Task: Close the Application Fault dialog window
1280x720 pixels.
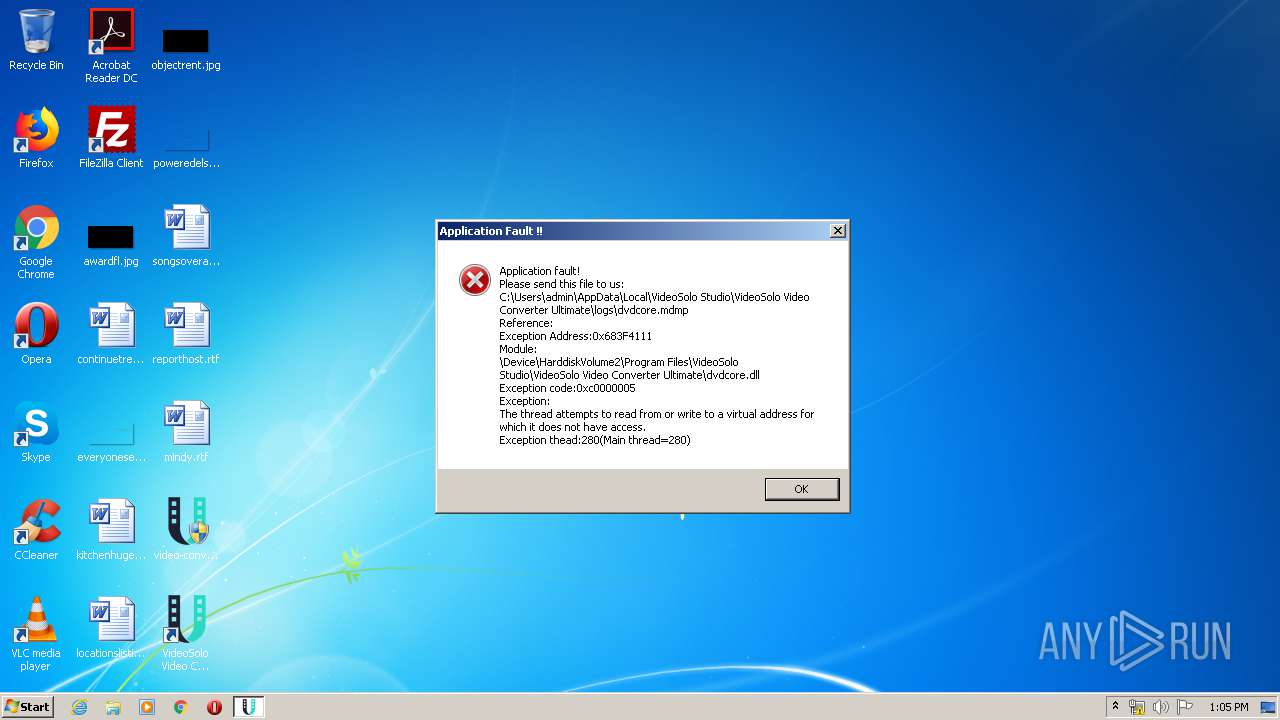Action: (838, 231)
